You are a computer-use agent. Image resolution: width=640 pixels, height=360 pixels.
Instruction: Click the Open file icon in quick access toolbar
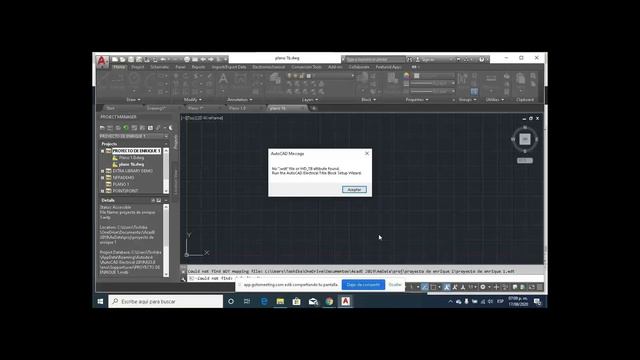123,59
